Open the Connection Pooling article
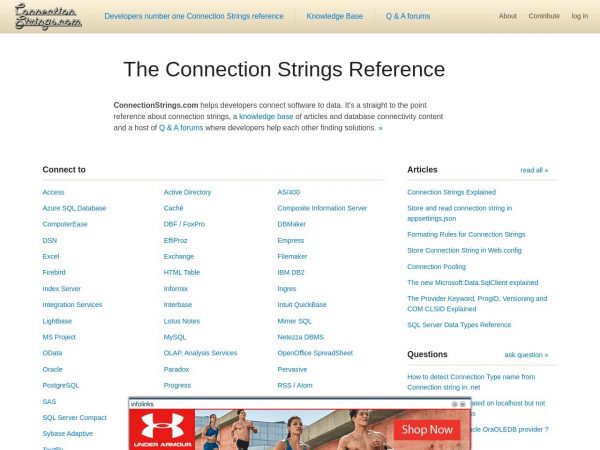600x450 pixels. point(436,267)
